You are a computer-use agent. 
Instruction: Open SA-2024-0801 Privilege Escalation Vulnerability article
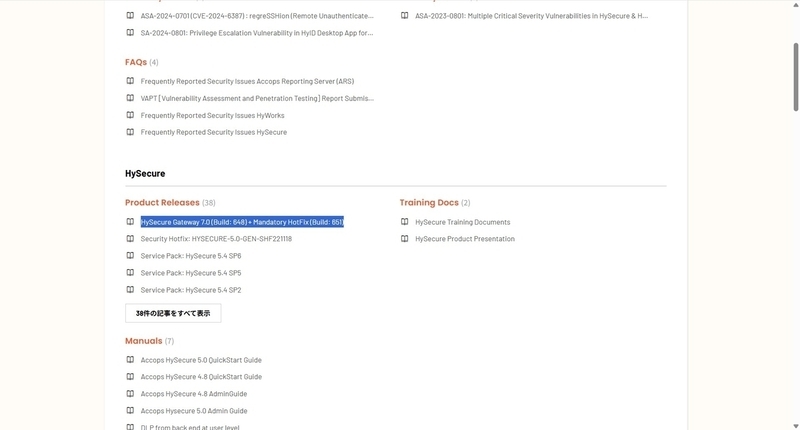pyautogui.click(x=257, y=33)
